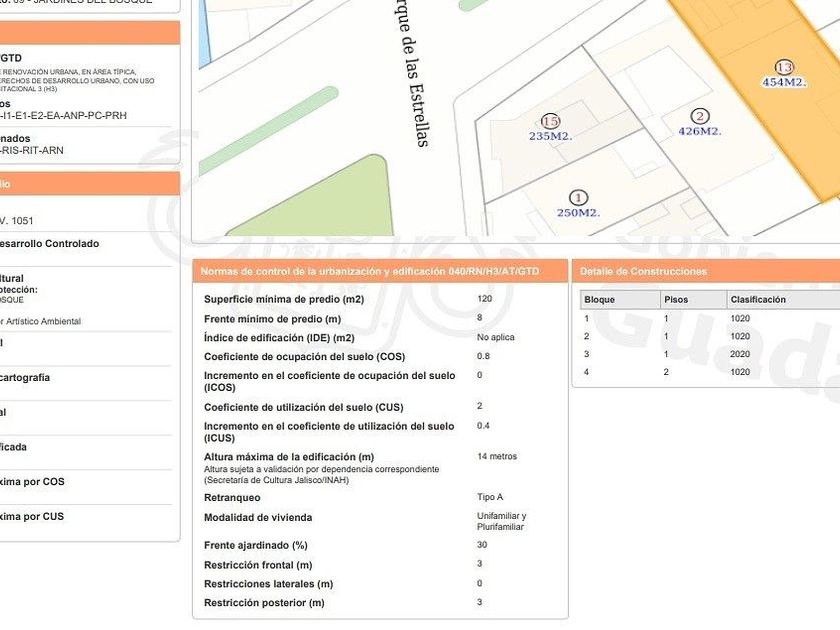Click 'Restricciones laterales (m)' label
This screenshot has height=630, width=840.
(268, 584)
